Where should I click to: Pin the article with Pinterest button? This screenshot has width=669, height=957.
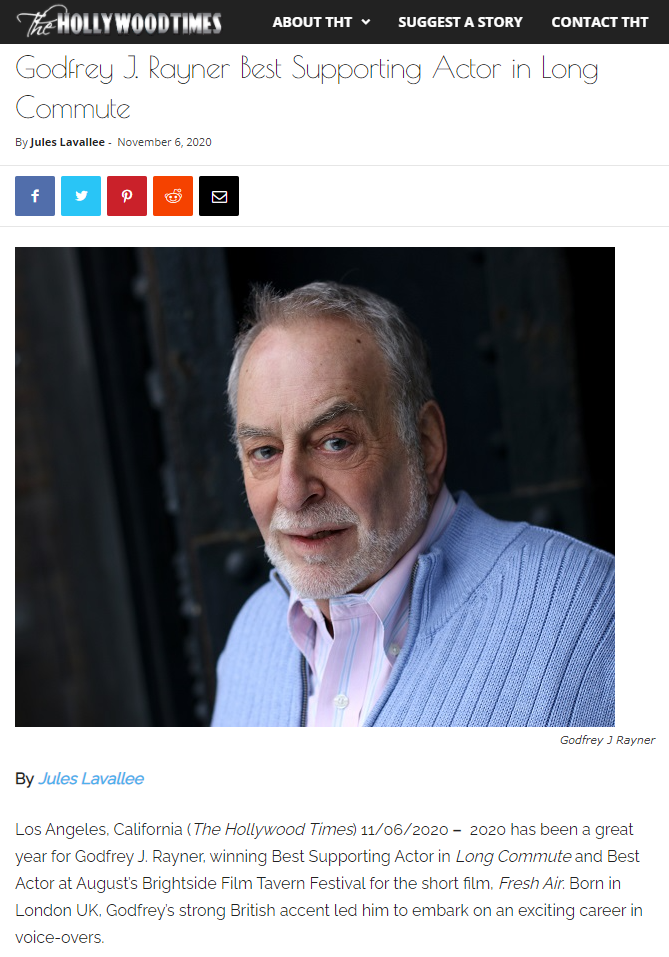[x=127, y=196]
